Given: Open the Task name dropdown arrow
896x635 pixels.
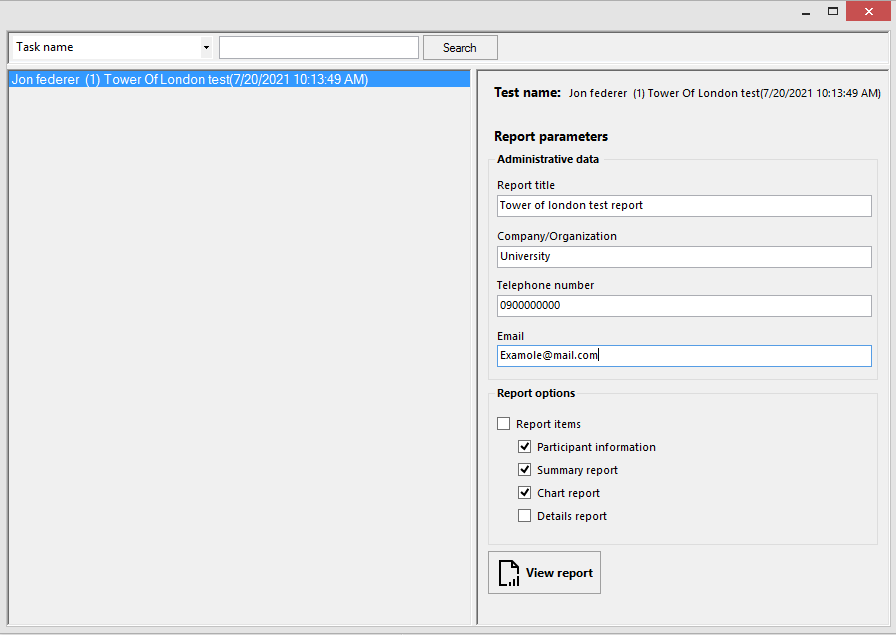Looking at the screenshot, I should (x=206, y=47).
